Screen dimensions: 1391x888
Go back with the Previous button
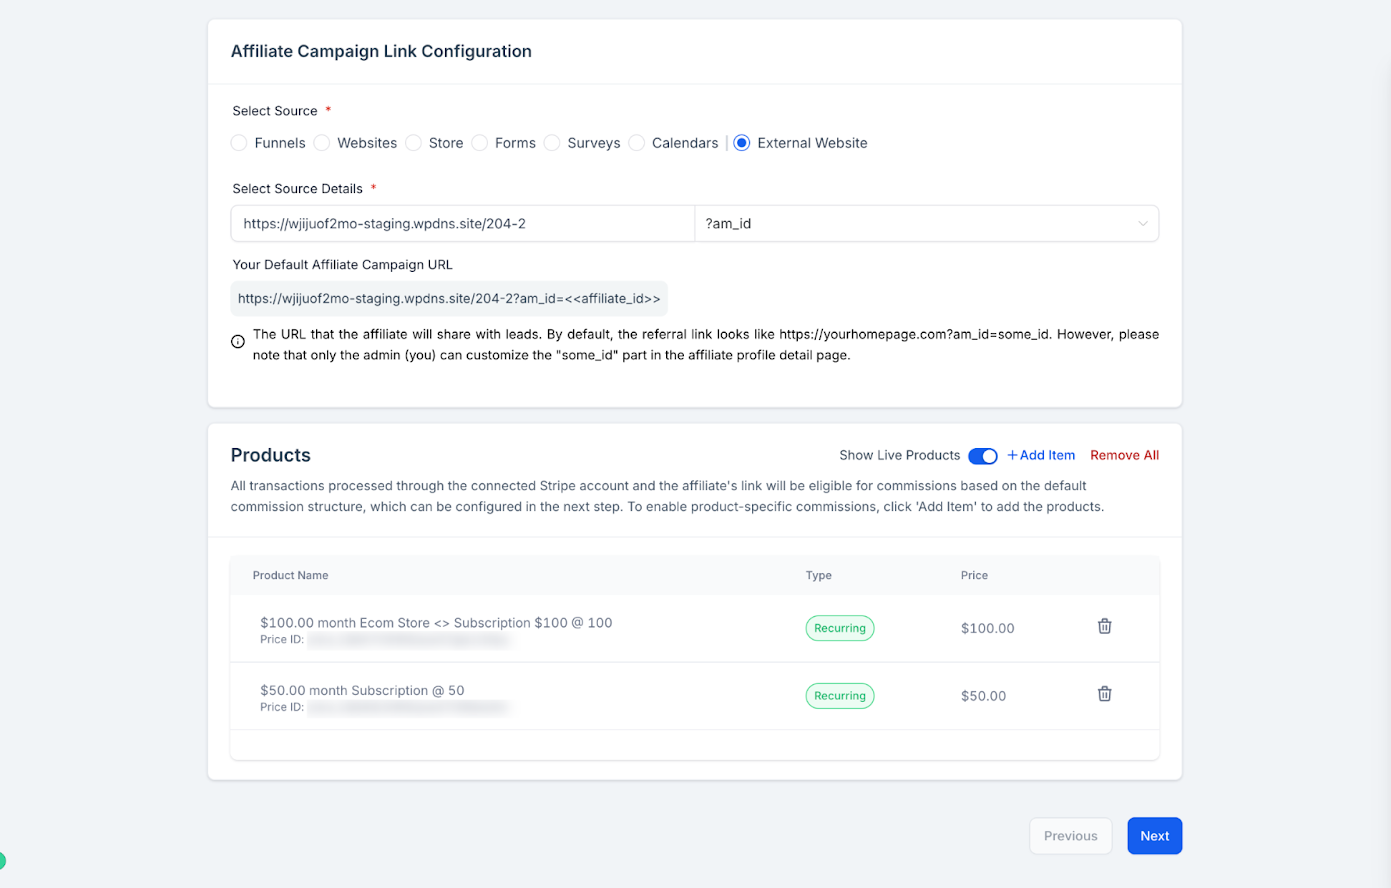coord(1070,836)
